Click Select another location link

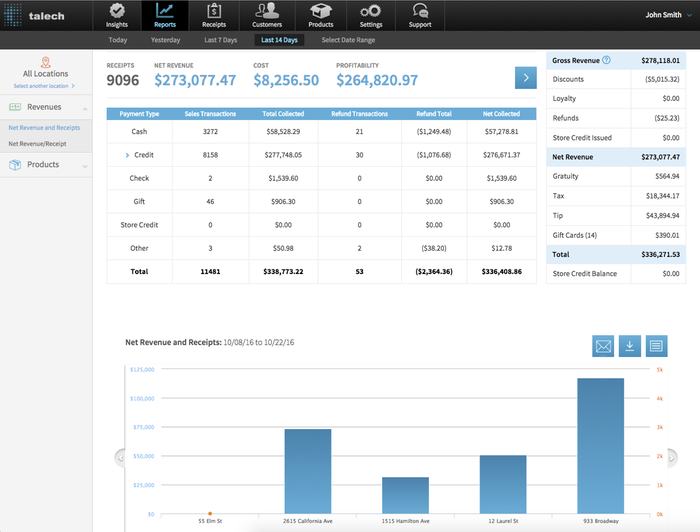pos(44,86)
